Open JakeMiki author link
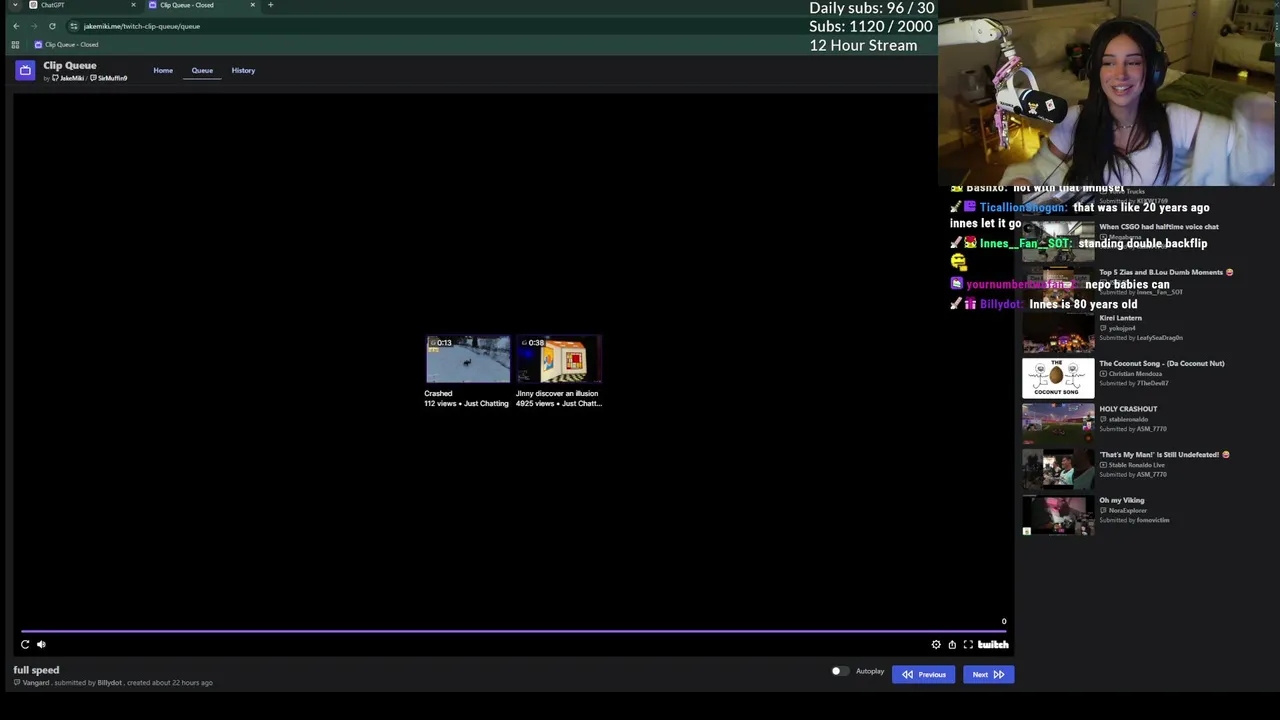 click(x=68, y=78)
